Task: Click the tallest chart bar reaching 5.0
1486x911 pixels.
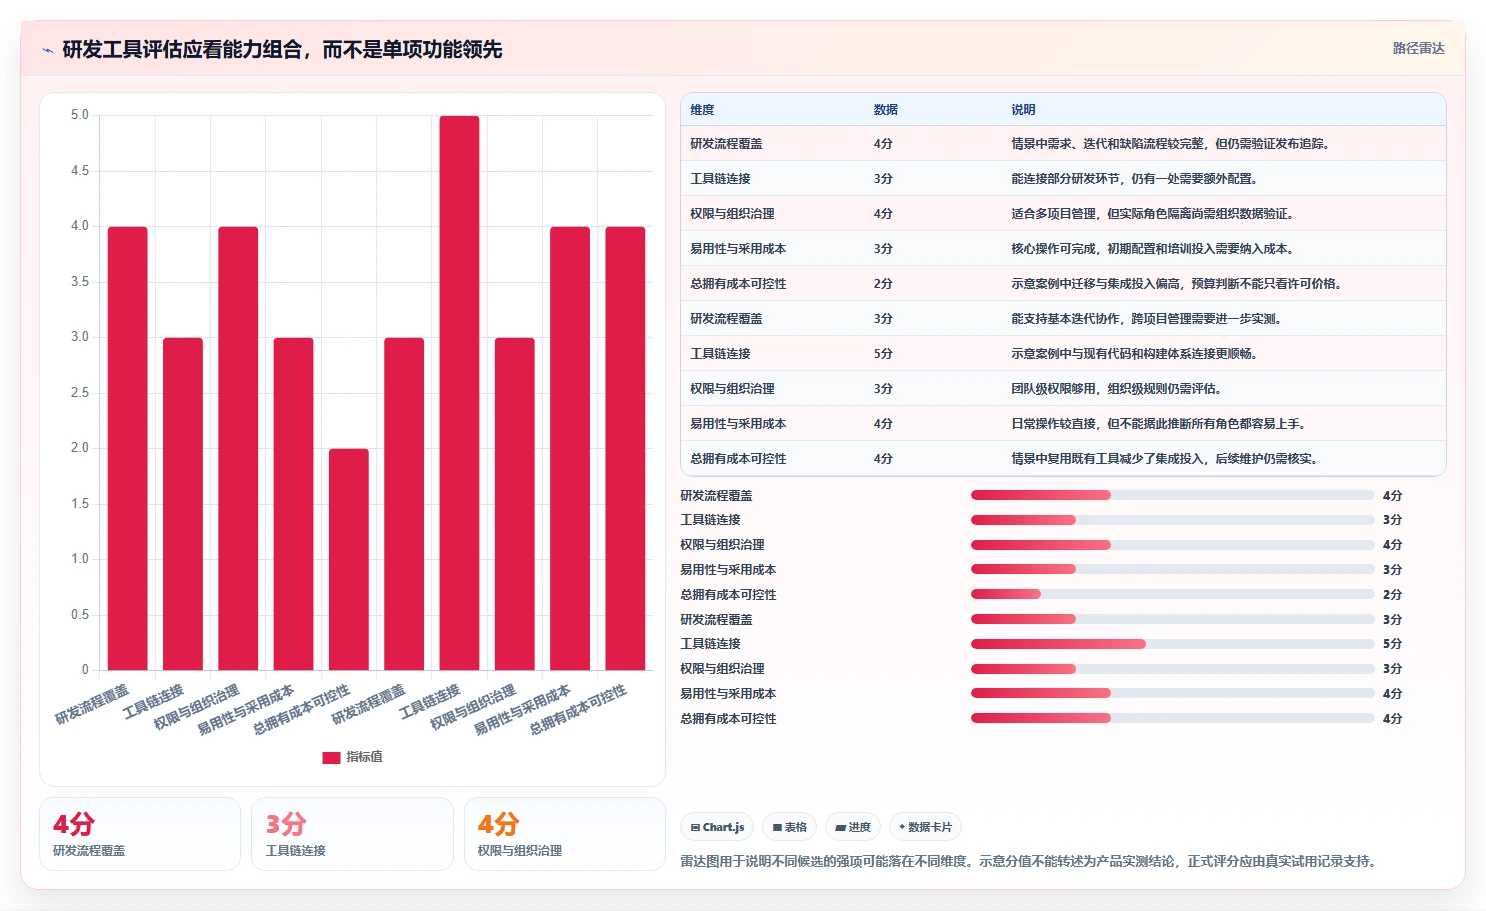Action: [459, 393]
